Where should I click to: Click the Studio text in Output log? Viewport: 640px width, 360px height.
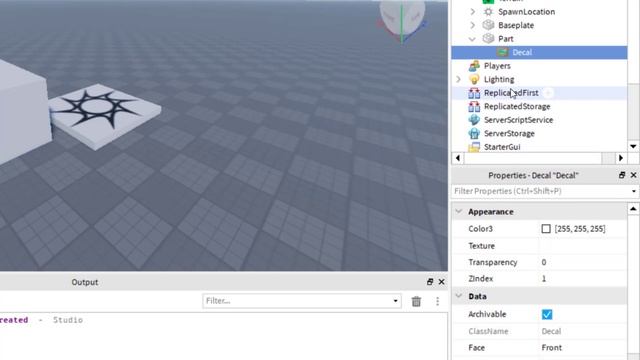pos(68,320)
